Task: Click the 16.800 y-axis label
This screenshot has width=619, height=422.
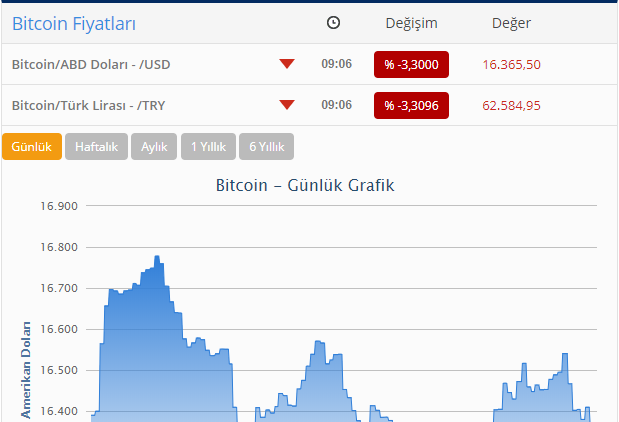Action: (x=59, y=247)
